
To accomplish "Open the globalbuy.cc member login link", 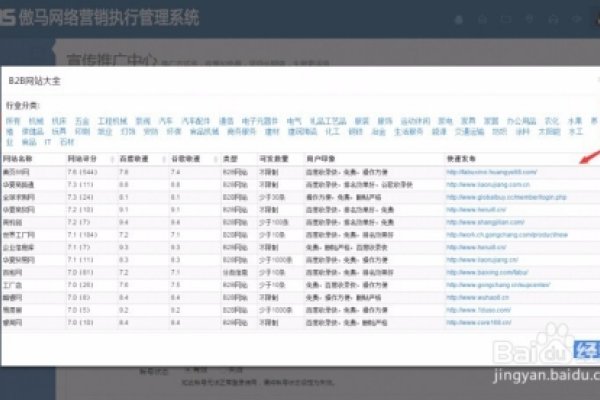I will click(506, 197).
